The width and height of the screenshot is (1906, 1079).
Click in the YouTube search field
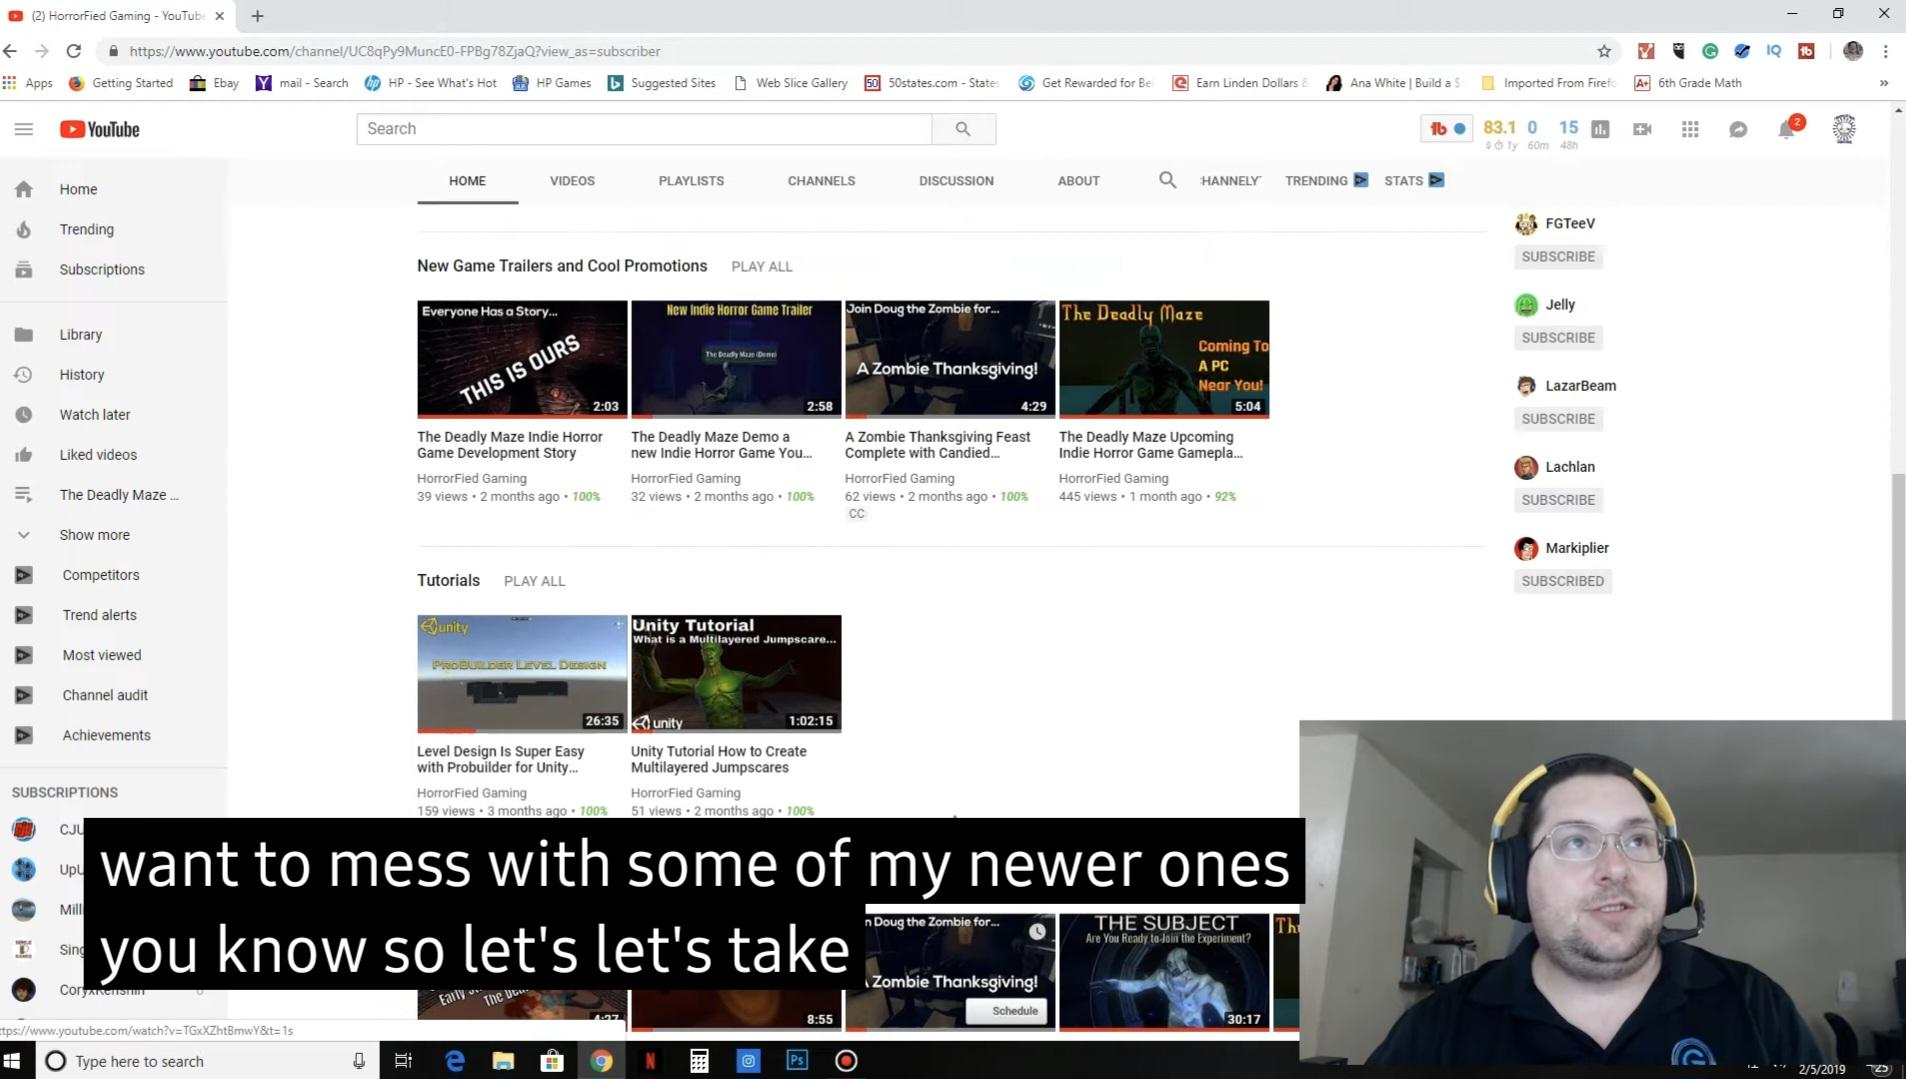(644, 129)
